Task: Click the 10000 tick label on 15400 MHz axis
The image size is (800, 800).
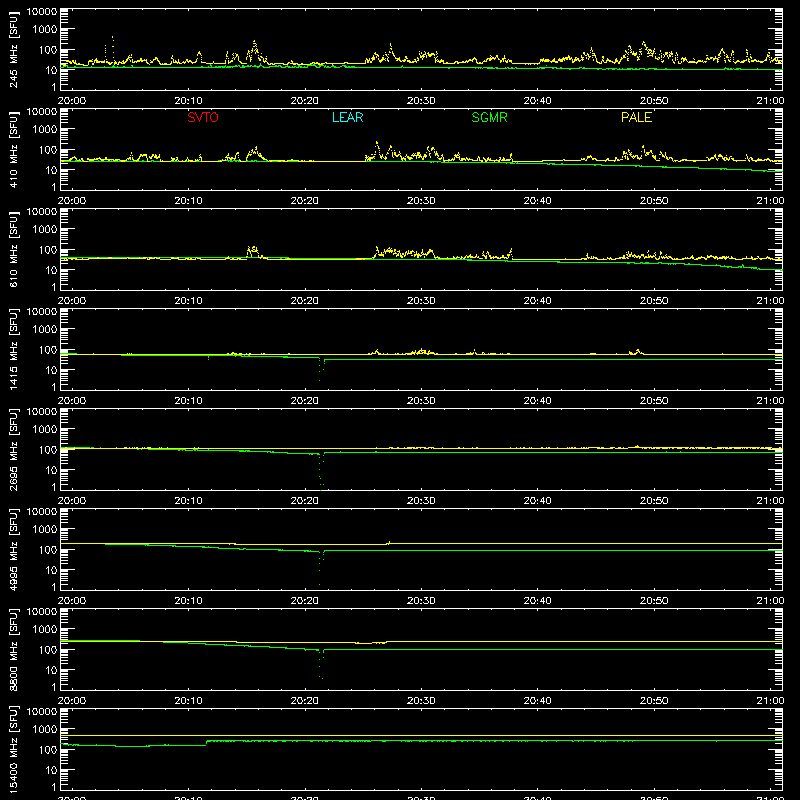Action: [x=42, y=712]
